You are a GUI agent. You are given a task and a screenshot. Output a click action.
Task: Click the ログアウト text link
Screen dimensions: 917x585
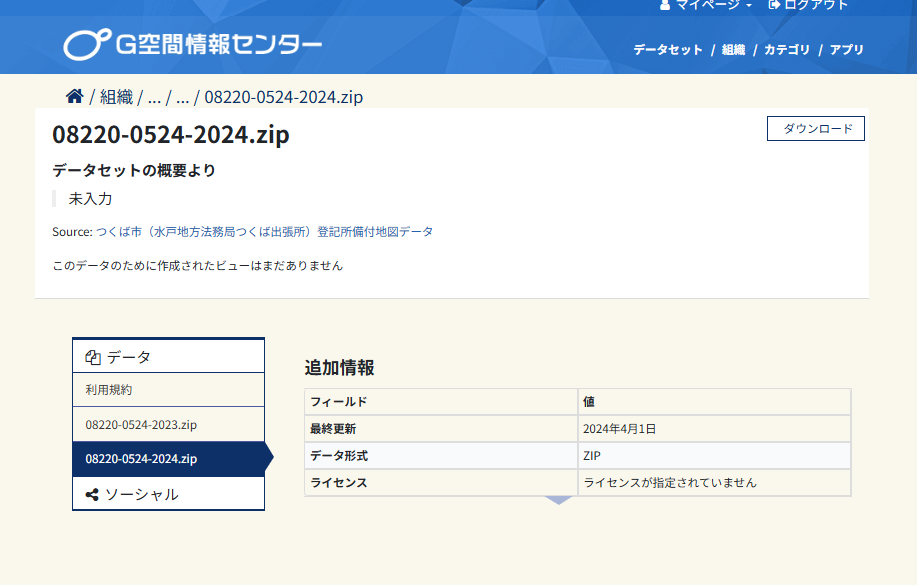[x=816, y=5]
